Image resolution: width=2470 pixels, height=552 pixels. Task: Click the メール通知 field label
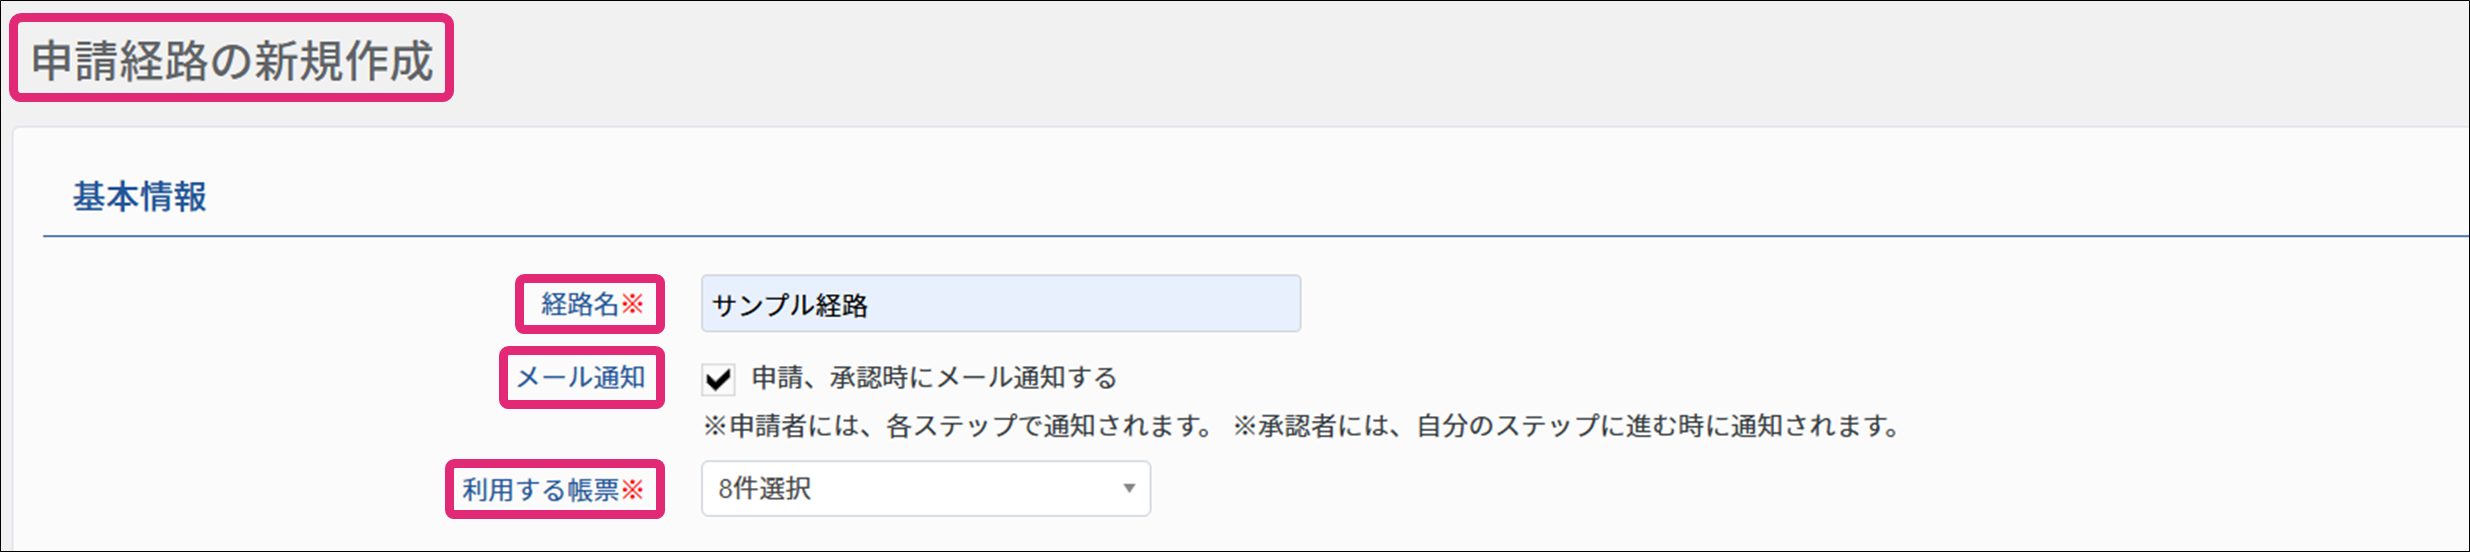(x=580, y=377)
